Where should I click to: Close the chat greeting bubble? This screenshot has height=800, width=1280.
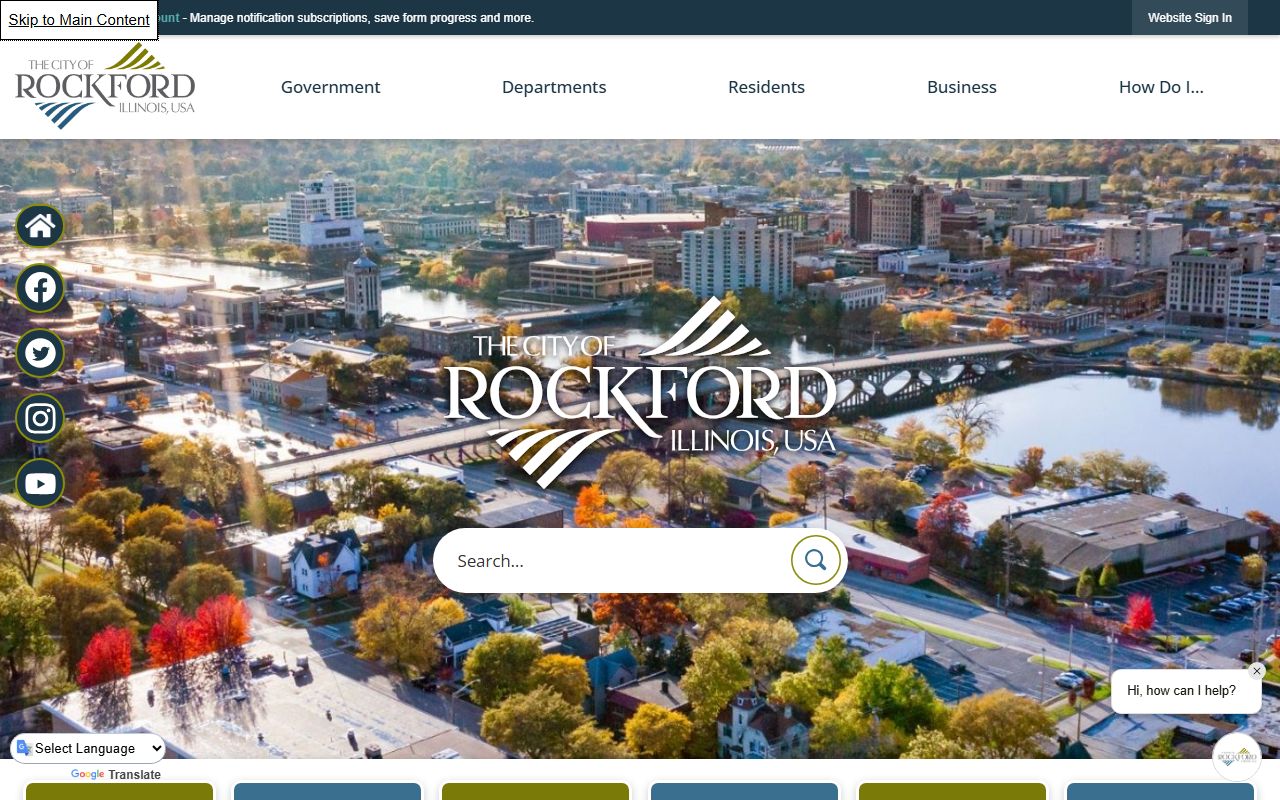pos(1257,671)
